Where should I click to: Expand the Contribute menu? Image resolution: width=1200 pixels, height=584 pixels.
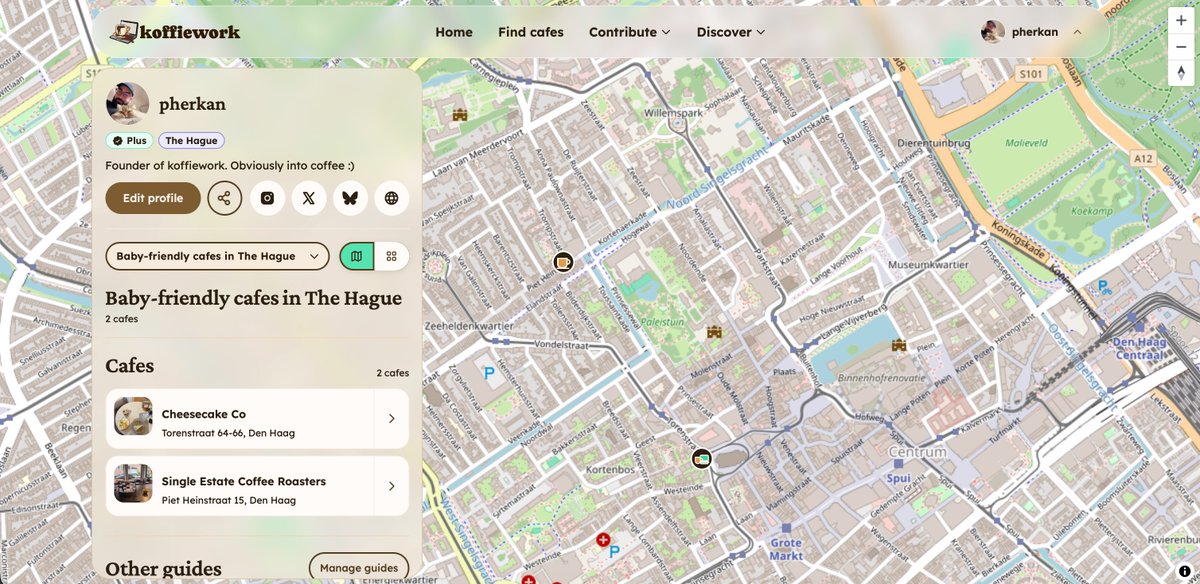click(x=630, y=32)
